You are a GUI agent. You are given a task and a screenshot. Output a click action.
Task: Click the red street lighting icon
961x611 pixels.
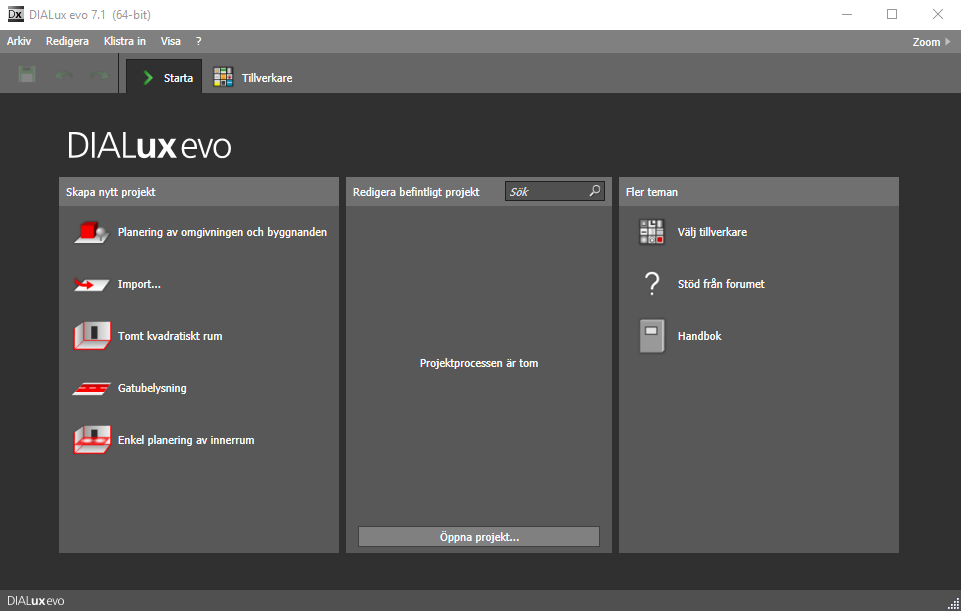tap(92, 389)
